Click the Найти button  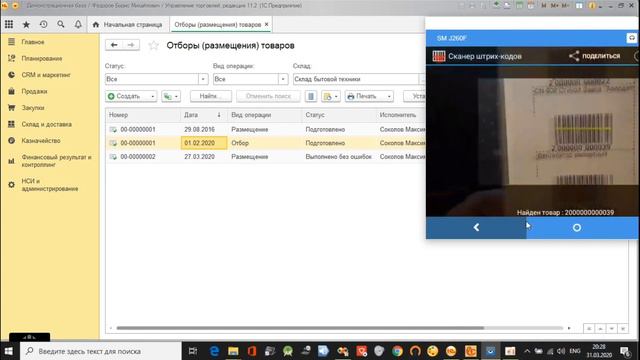211,96
